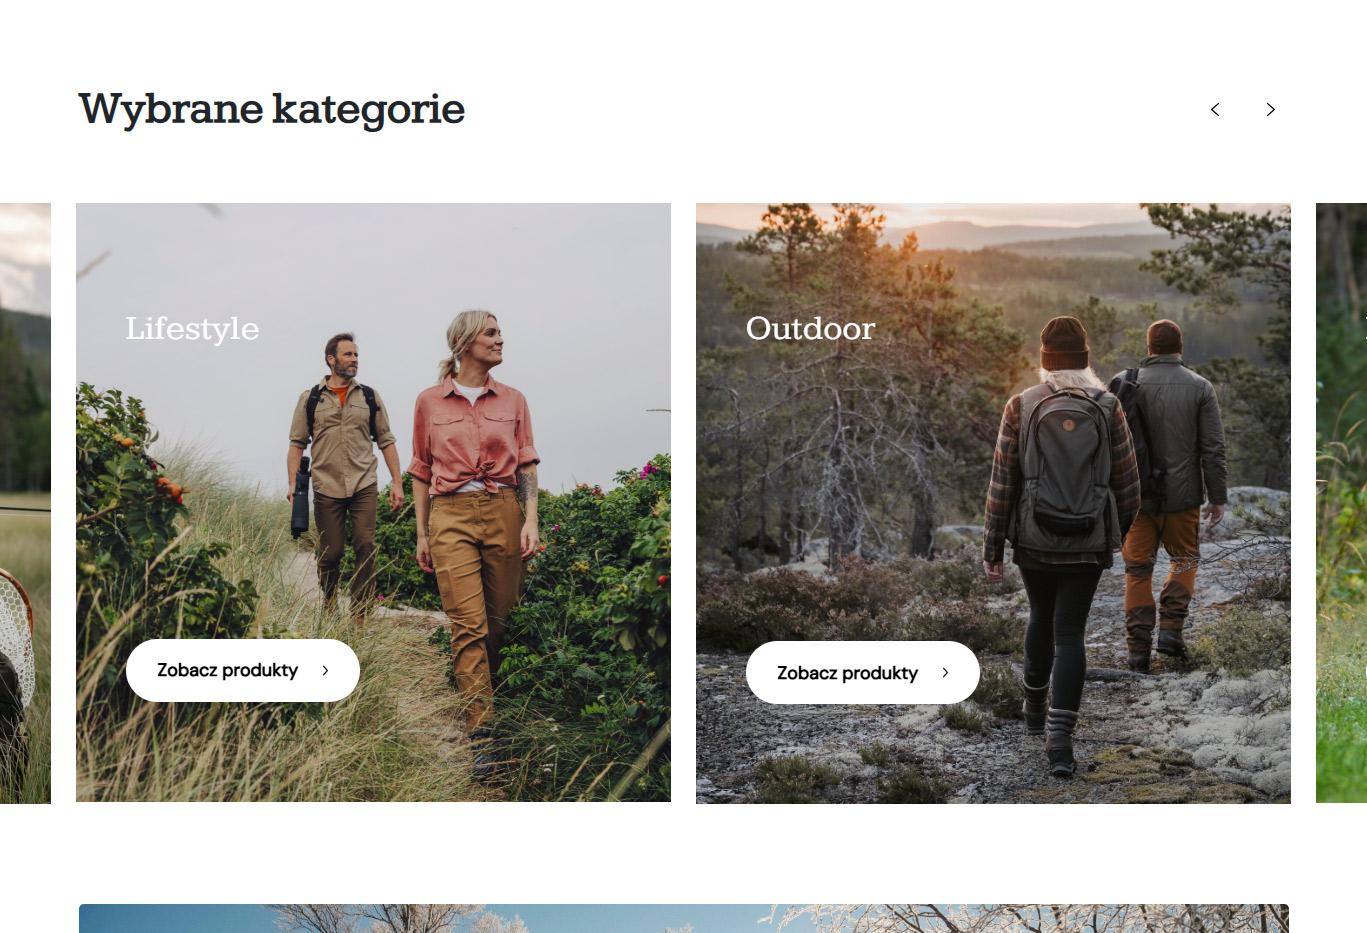Go to previous categories with the left arrow
This screenshot has width=1367, height=933.
[x=1215, y=109]
